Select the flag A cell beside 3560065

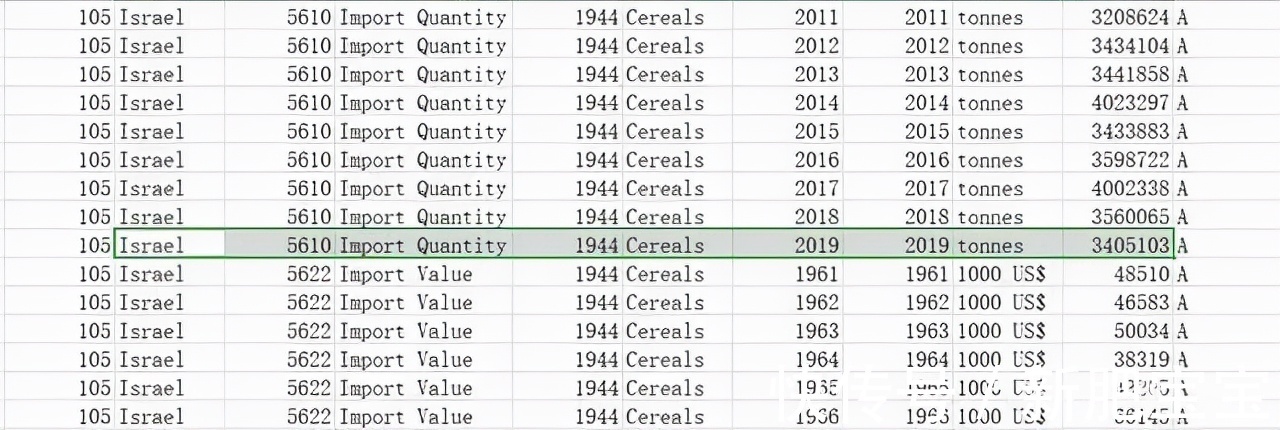(x=1183, y=217)
